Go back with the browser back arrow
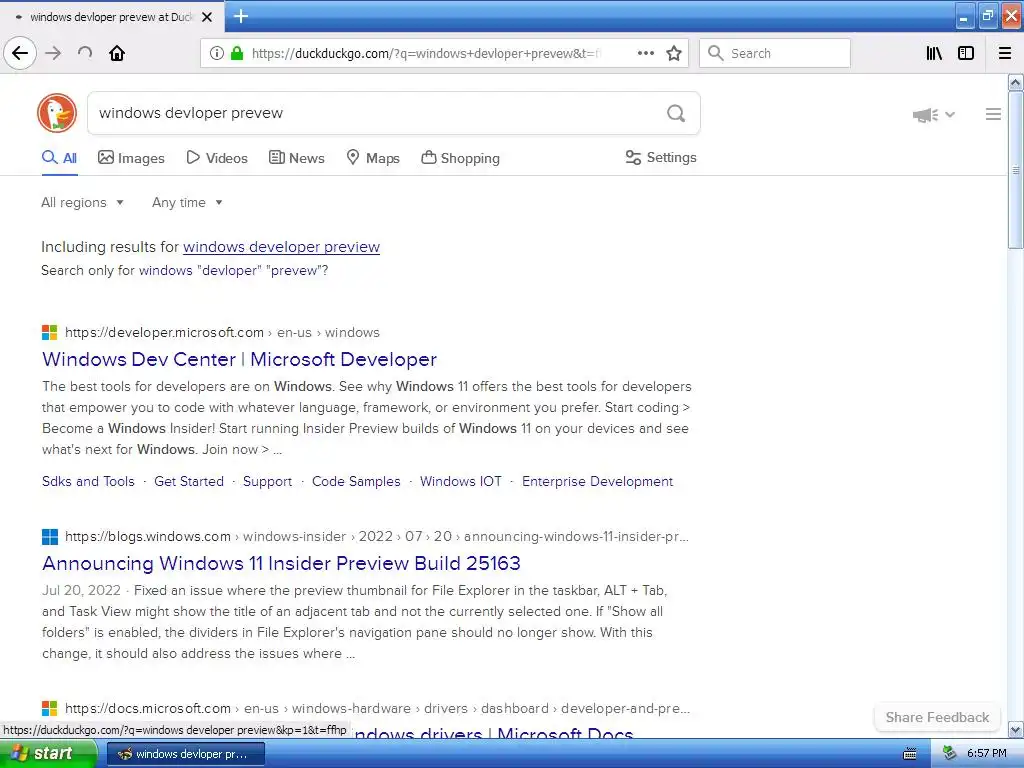 click(x=20, y=53)
